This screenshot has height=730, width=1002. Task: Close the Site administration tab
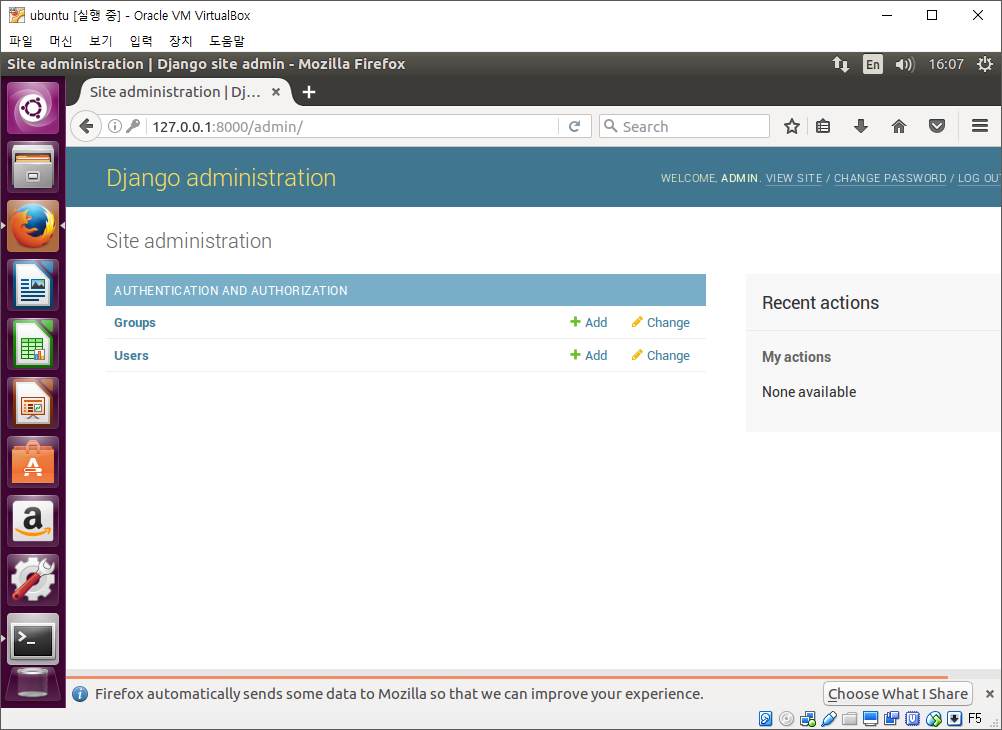click(x=276, y=92)
